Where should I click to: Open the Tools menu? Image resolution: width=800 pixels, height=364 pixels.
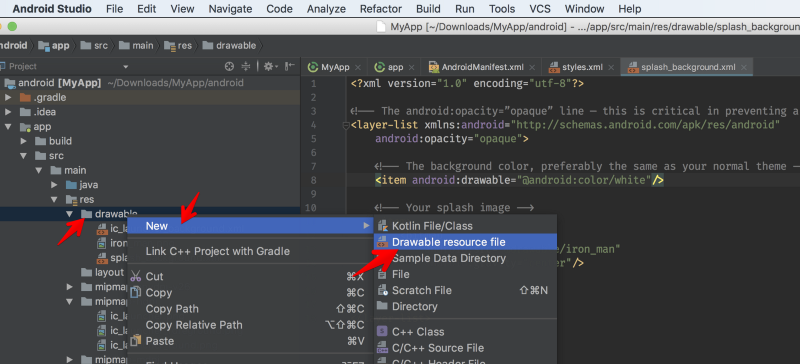click(502, 9)
